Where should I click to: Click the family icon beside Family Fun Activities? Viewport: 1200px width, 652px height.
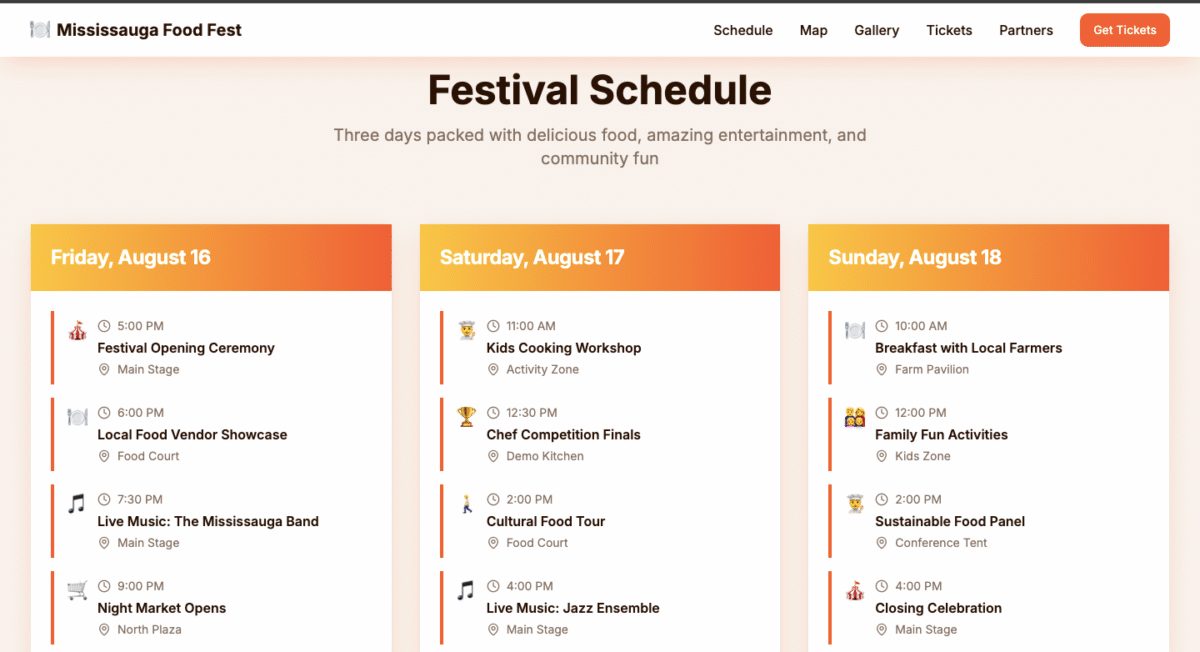coord(855,417)
